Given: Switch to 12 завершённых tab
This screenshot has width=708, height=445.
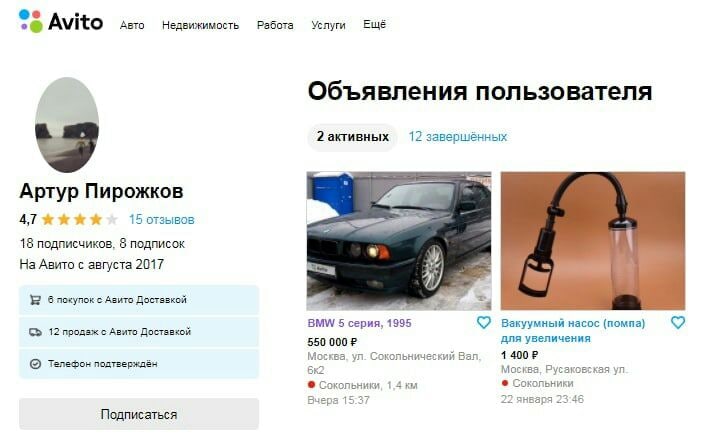Looking at the screenshot, I should (458, 137).
